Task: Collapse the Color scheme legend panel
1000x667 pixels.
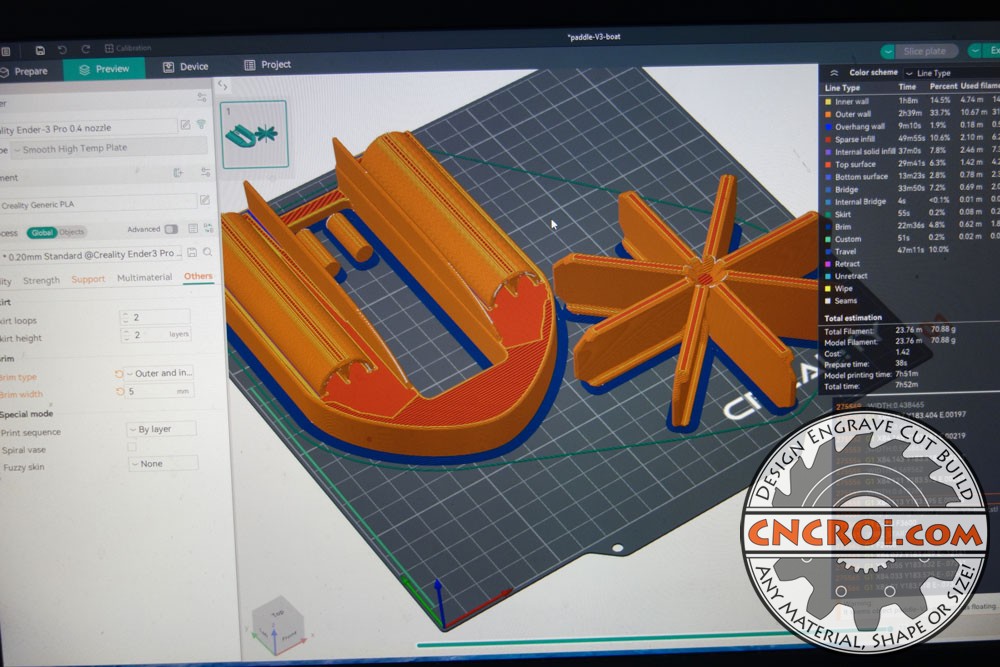Action: point(834,73)
